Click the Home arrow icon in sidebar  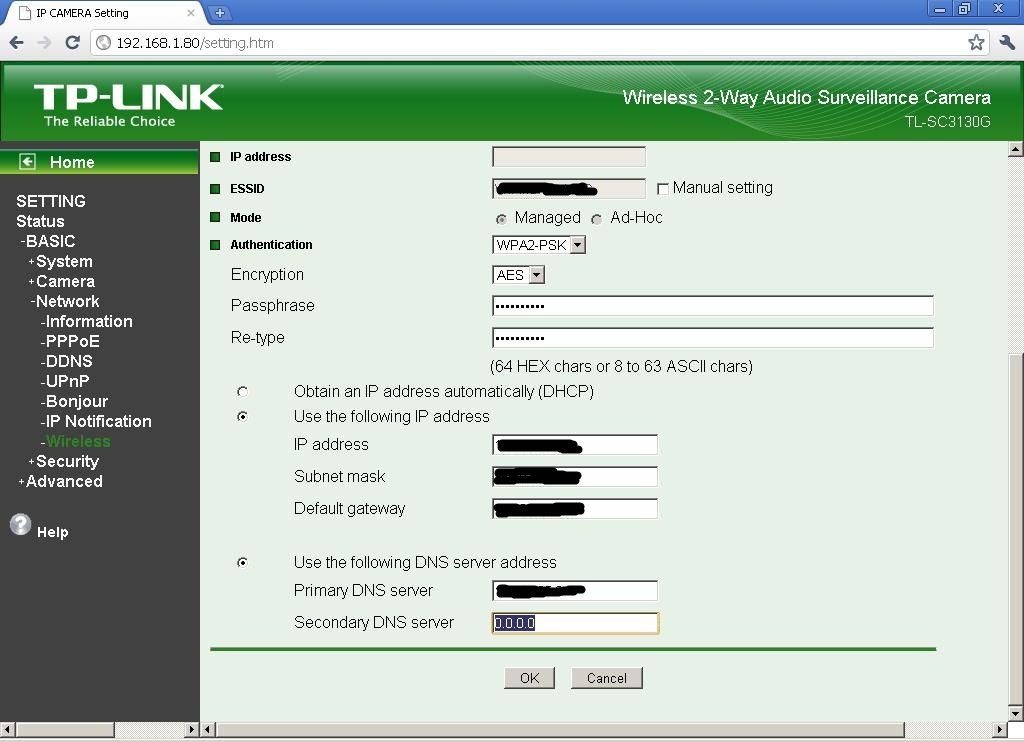click(x=27, y=161)
